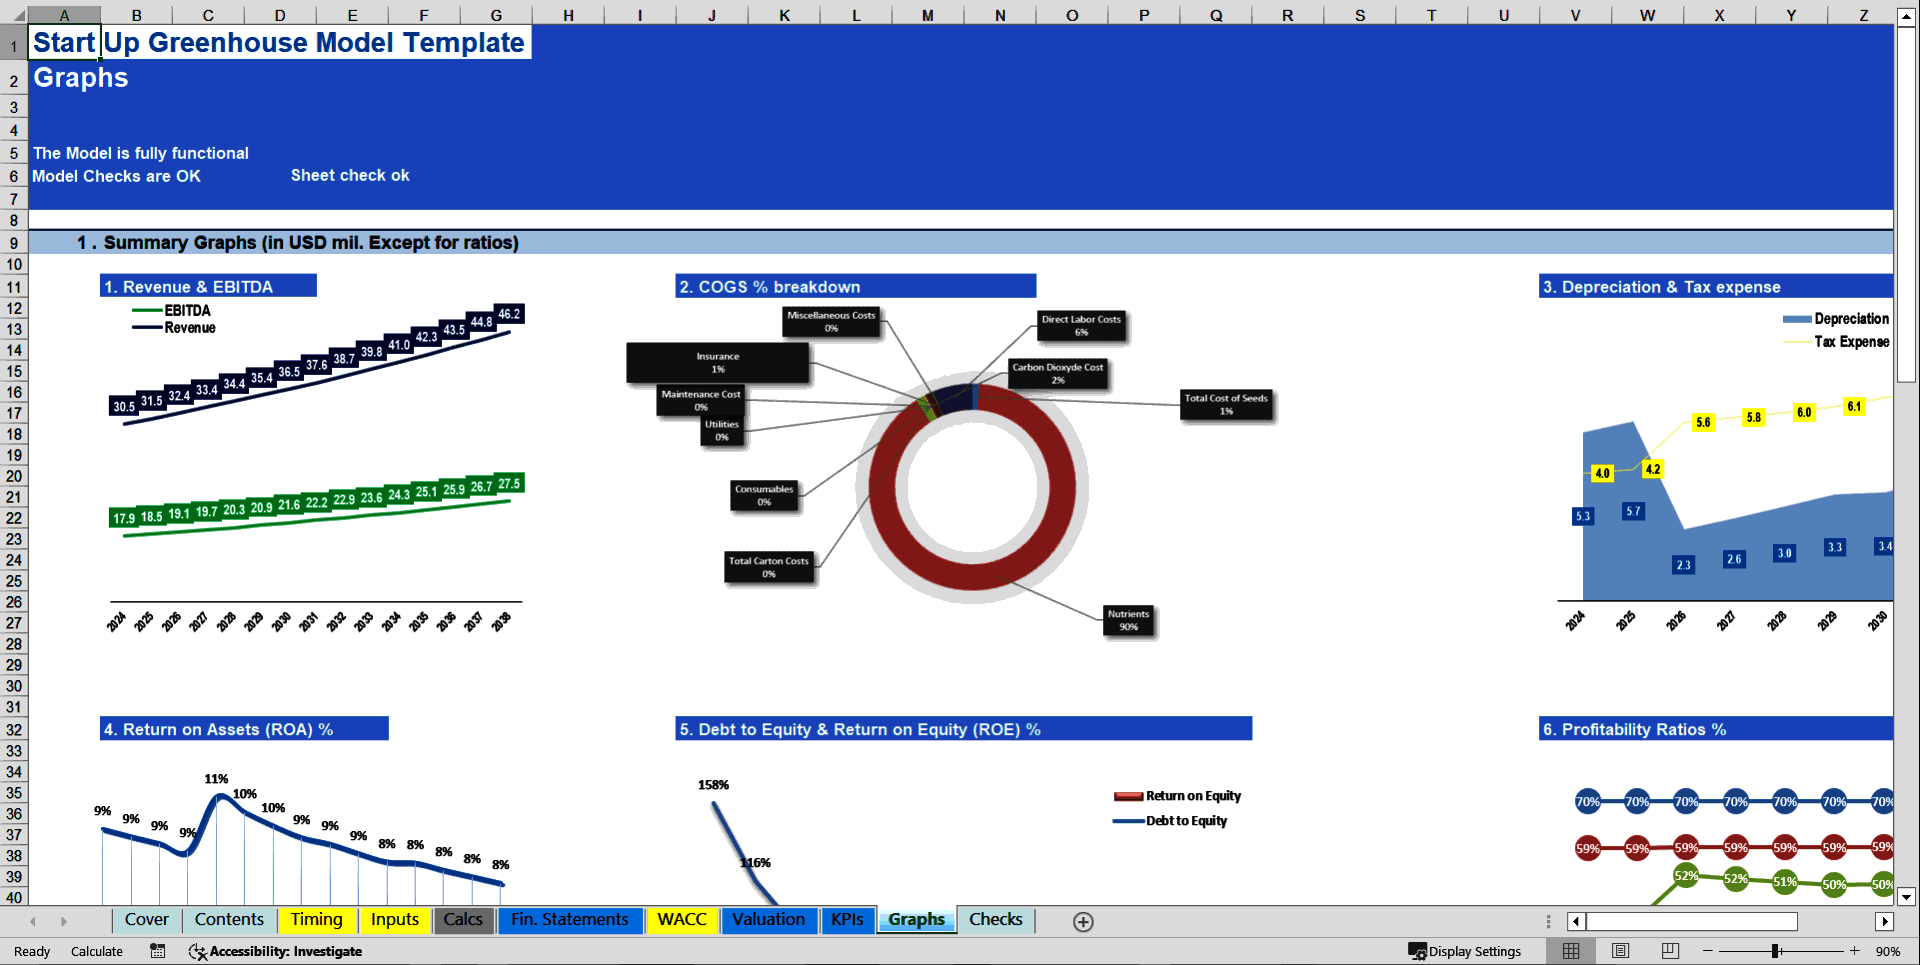Screen dimensions: 1920x965
Task: Switch to the Contents sheet tab
Action: [229, 920]
